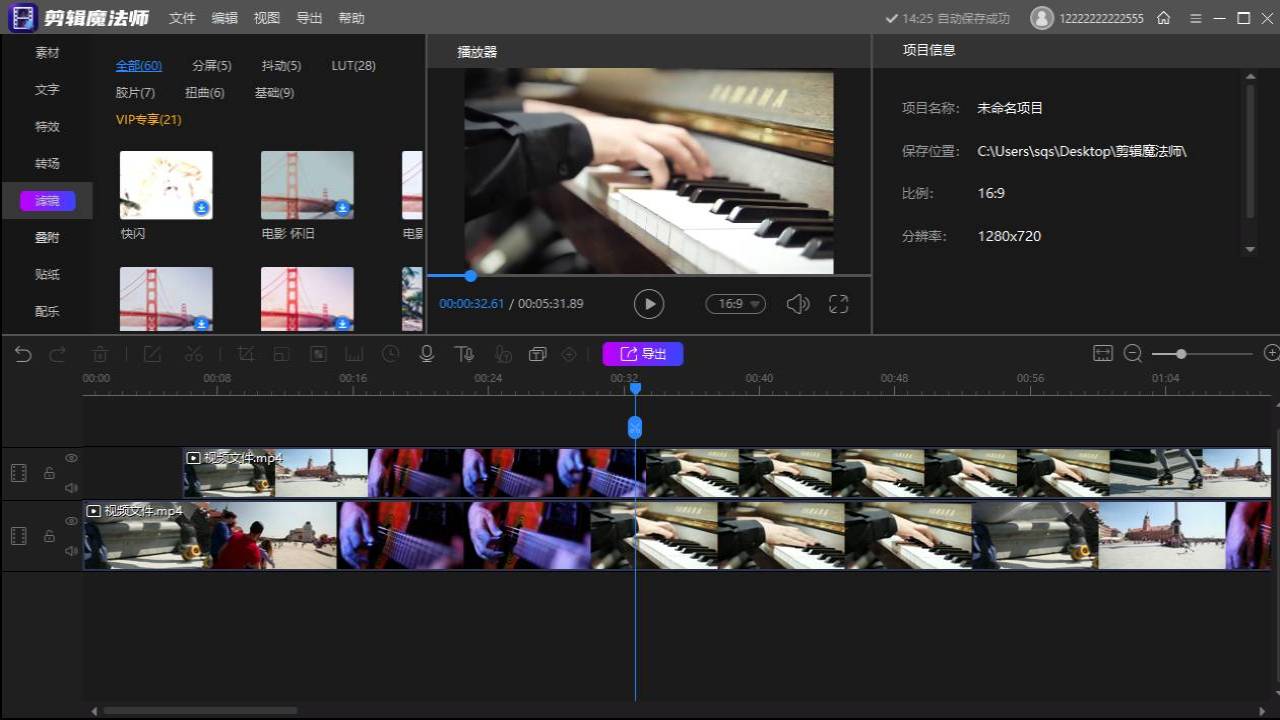Screen dimensions: 1280x720
Task: Lock the bottom video track
Action: point(49,535)
